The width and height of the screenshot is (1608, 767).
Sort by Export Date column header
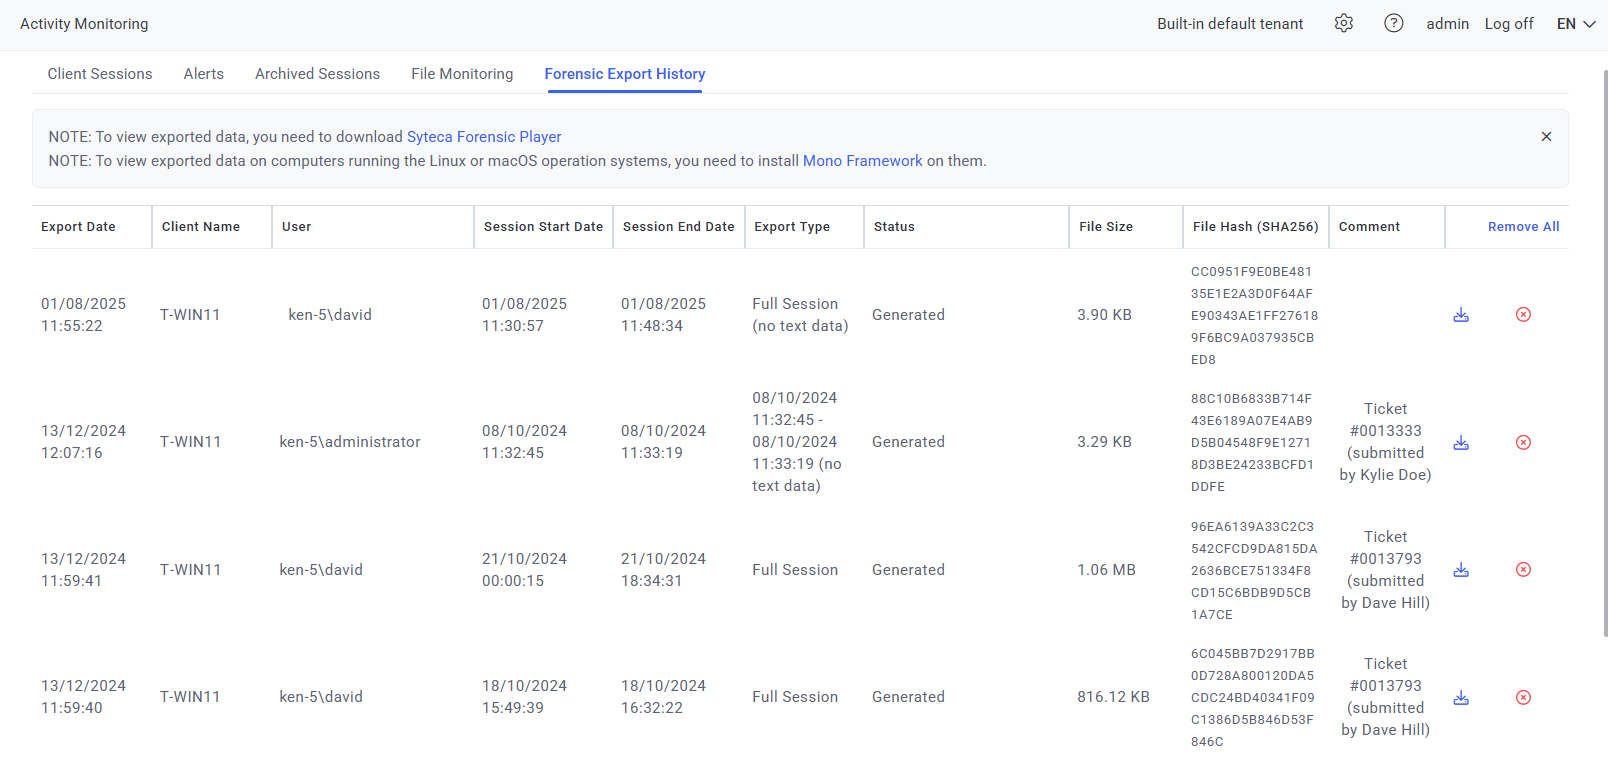click(x=78, y=227)
